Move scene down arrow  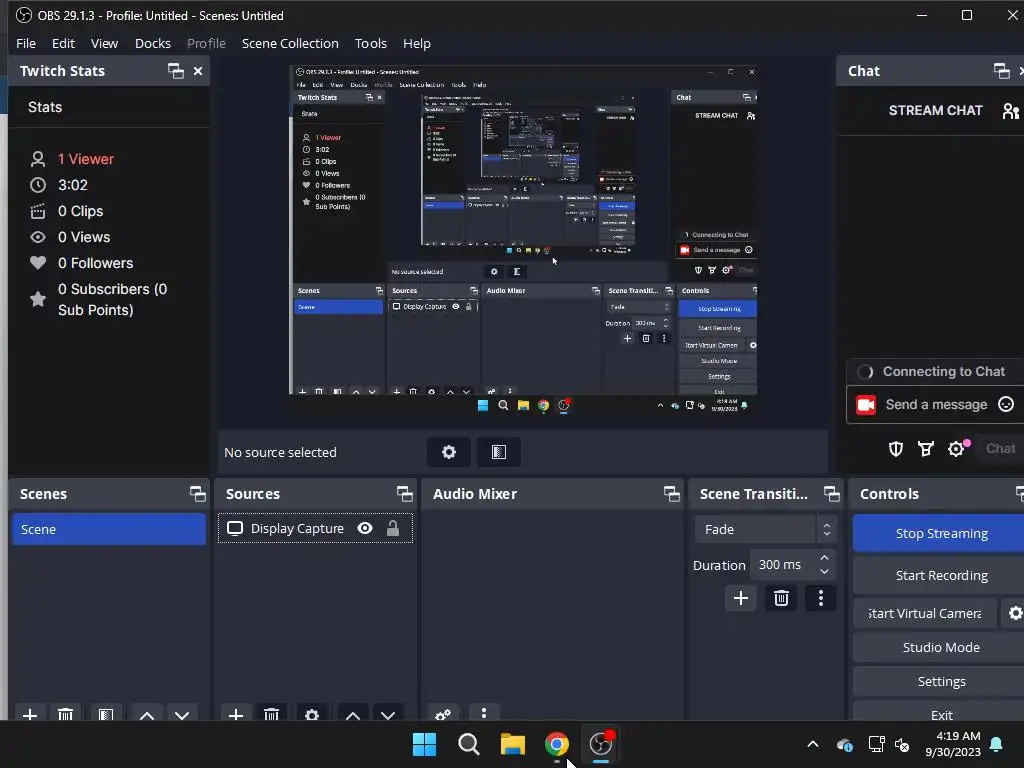[182, 714]
